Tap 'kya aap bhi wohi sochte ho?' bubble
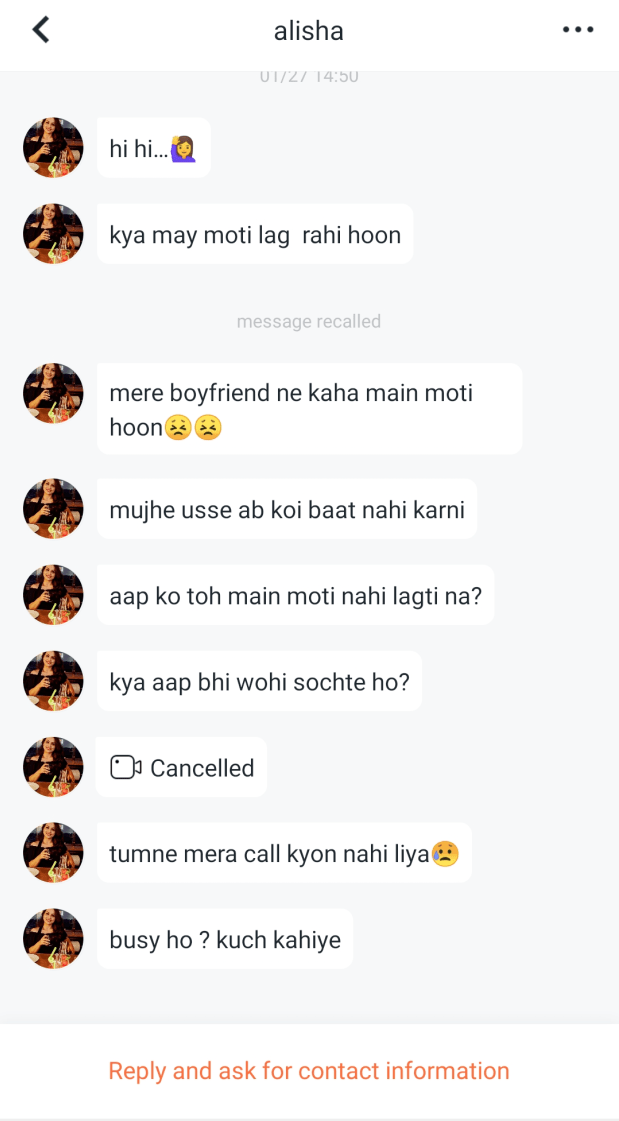 (259, 682)
